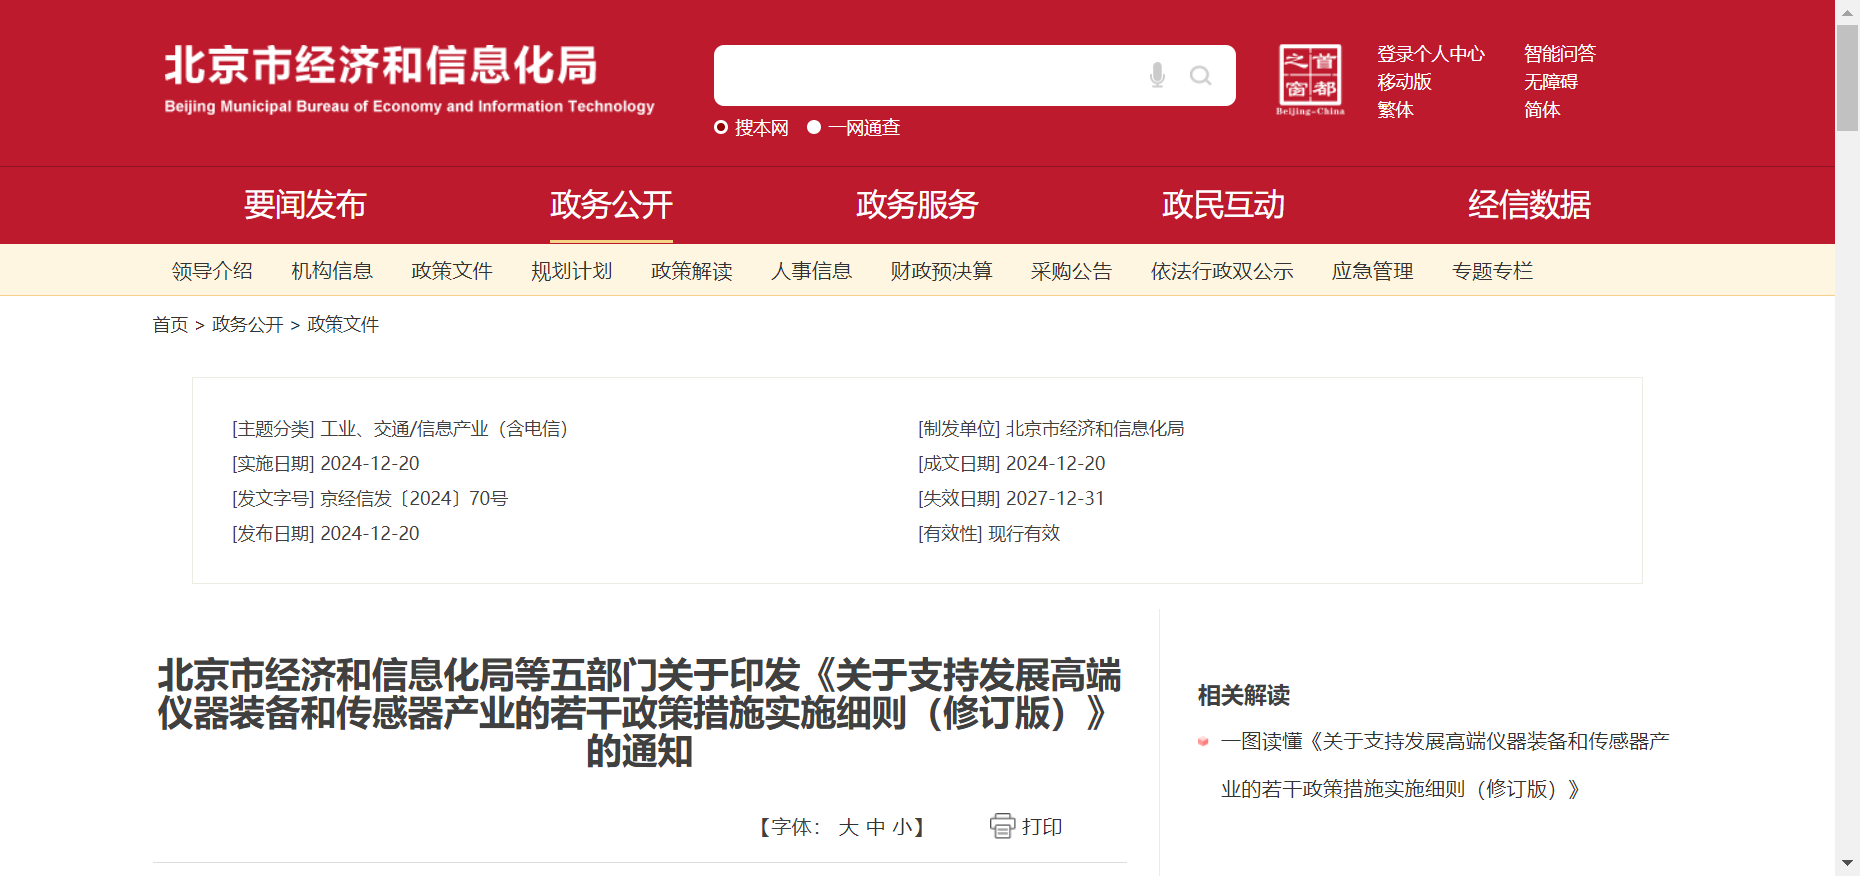Switch to 政策解读 sub-navigation tab
Viewport: 1860px width, 876px height.
691,271
